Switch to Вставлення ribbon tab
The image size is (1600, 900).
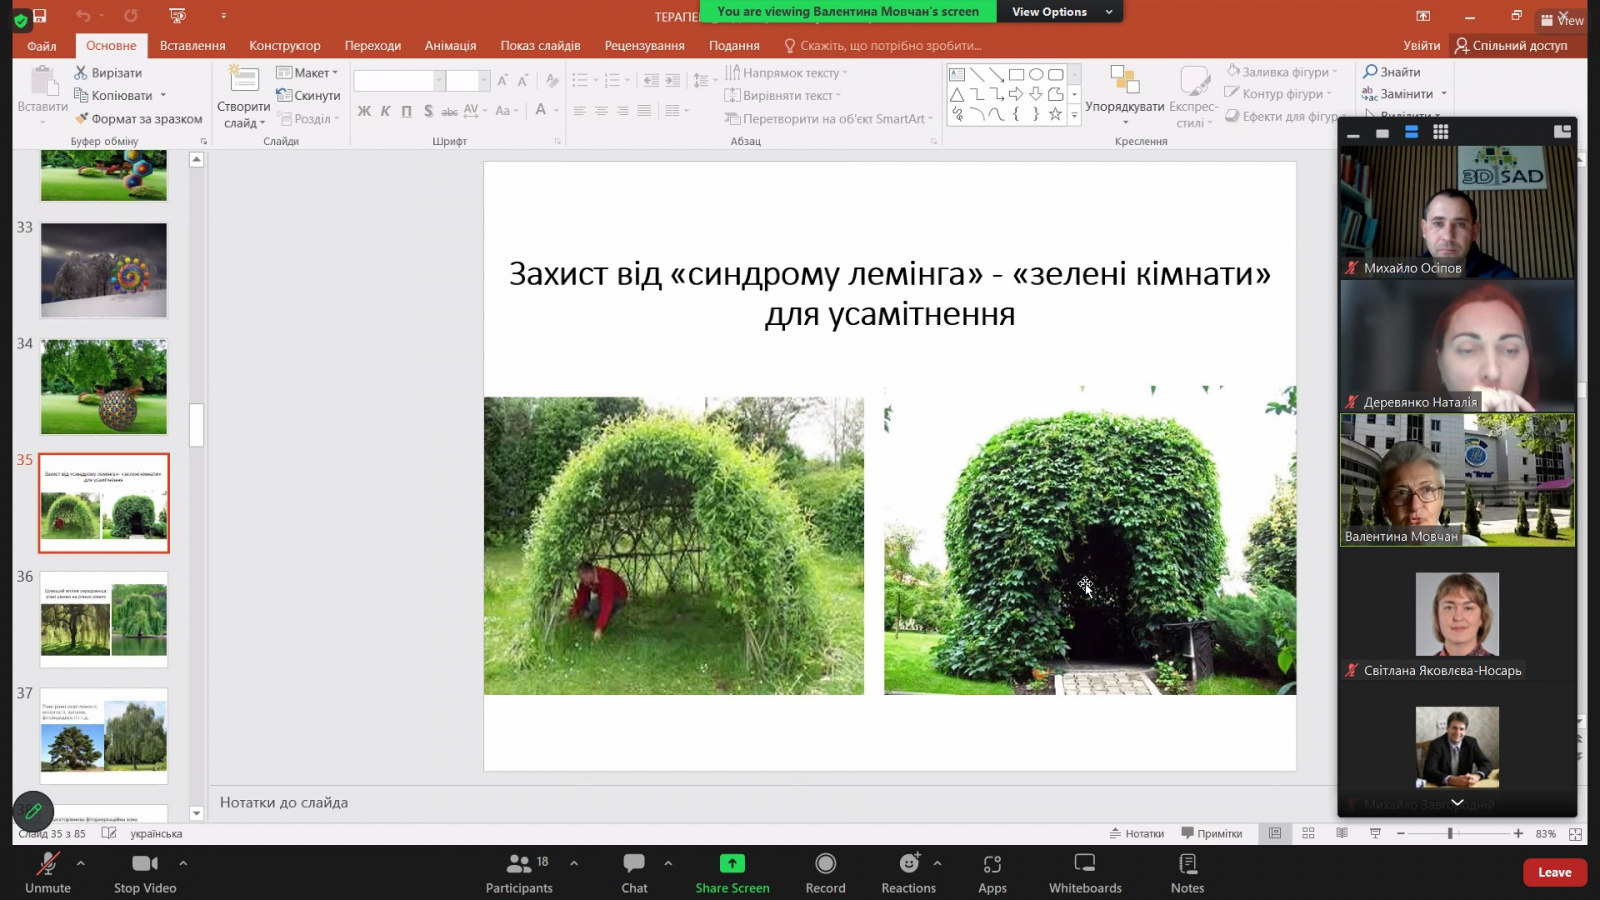pos(192,46)
